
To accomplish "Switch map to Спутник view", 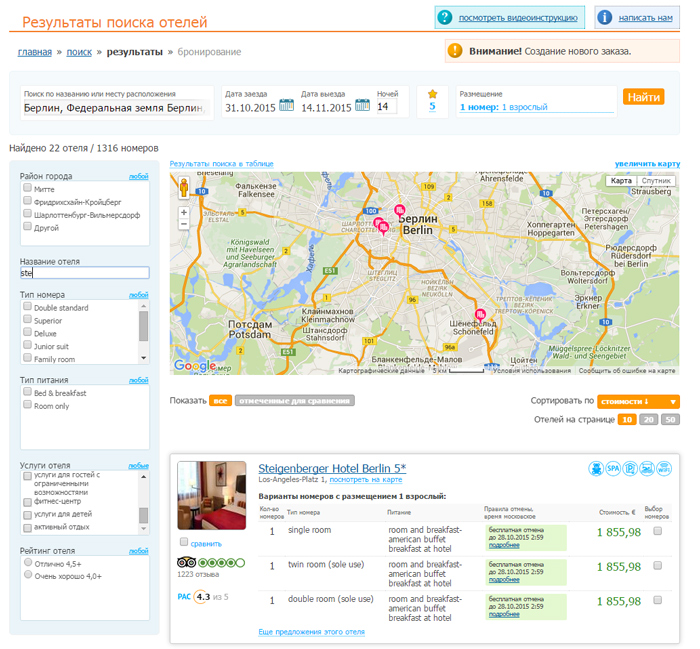I will tap(656, 181).
